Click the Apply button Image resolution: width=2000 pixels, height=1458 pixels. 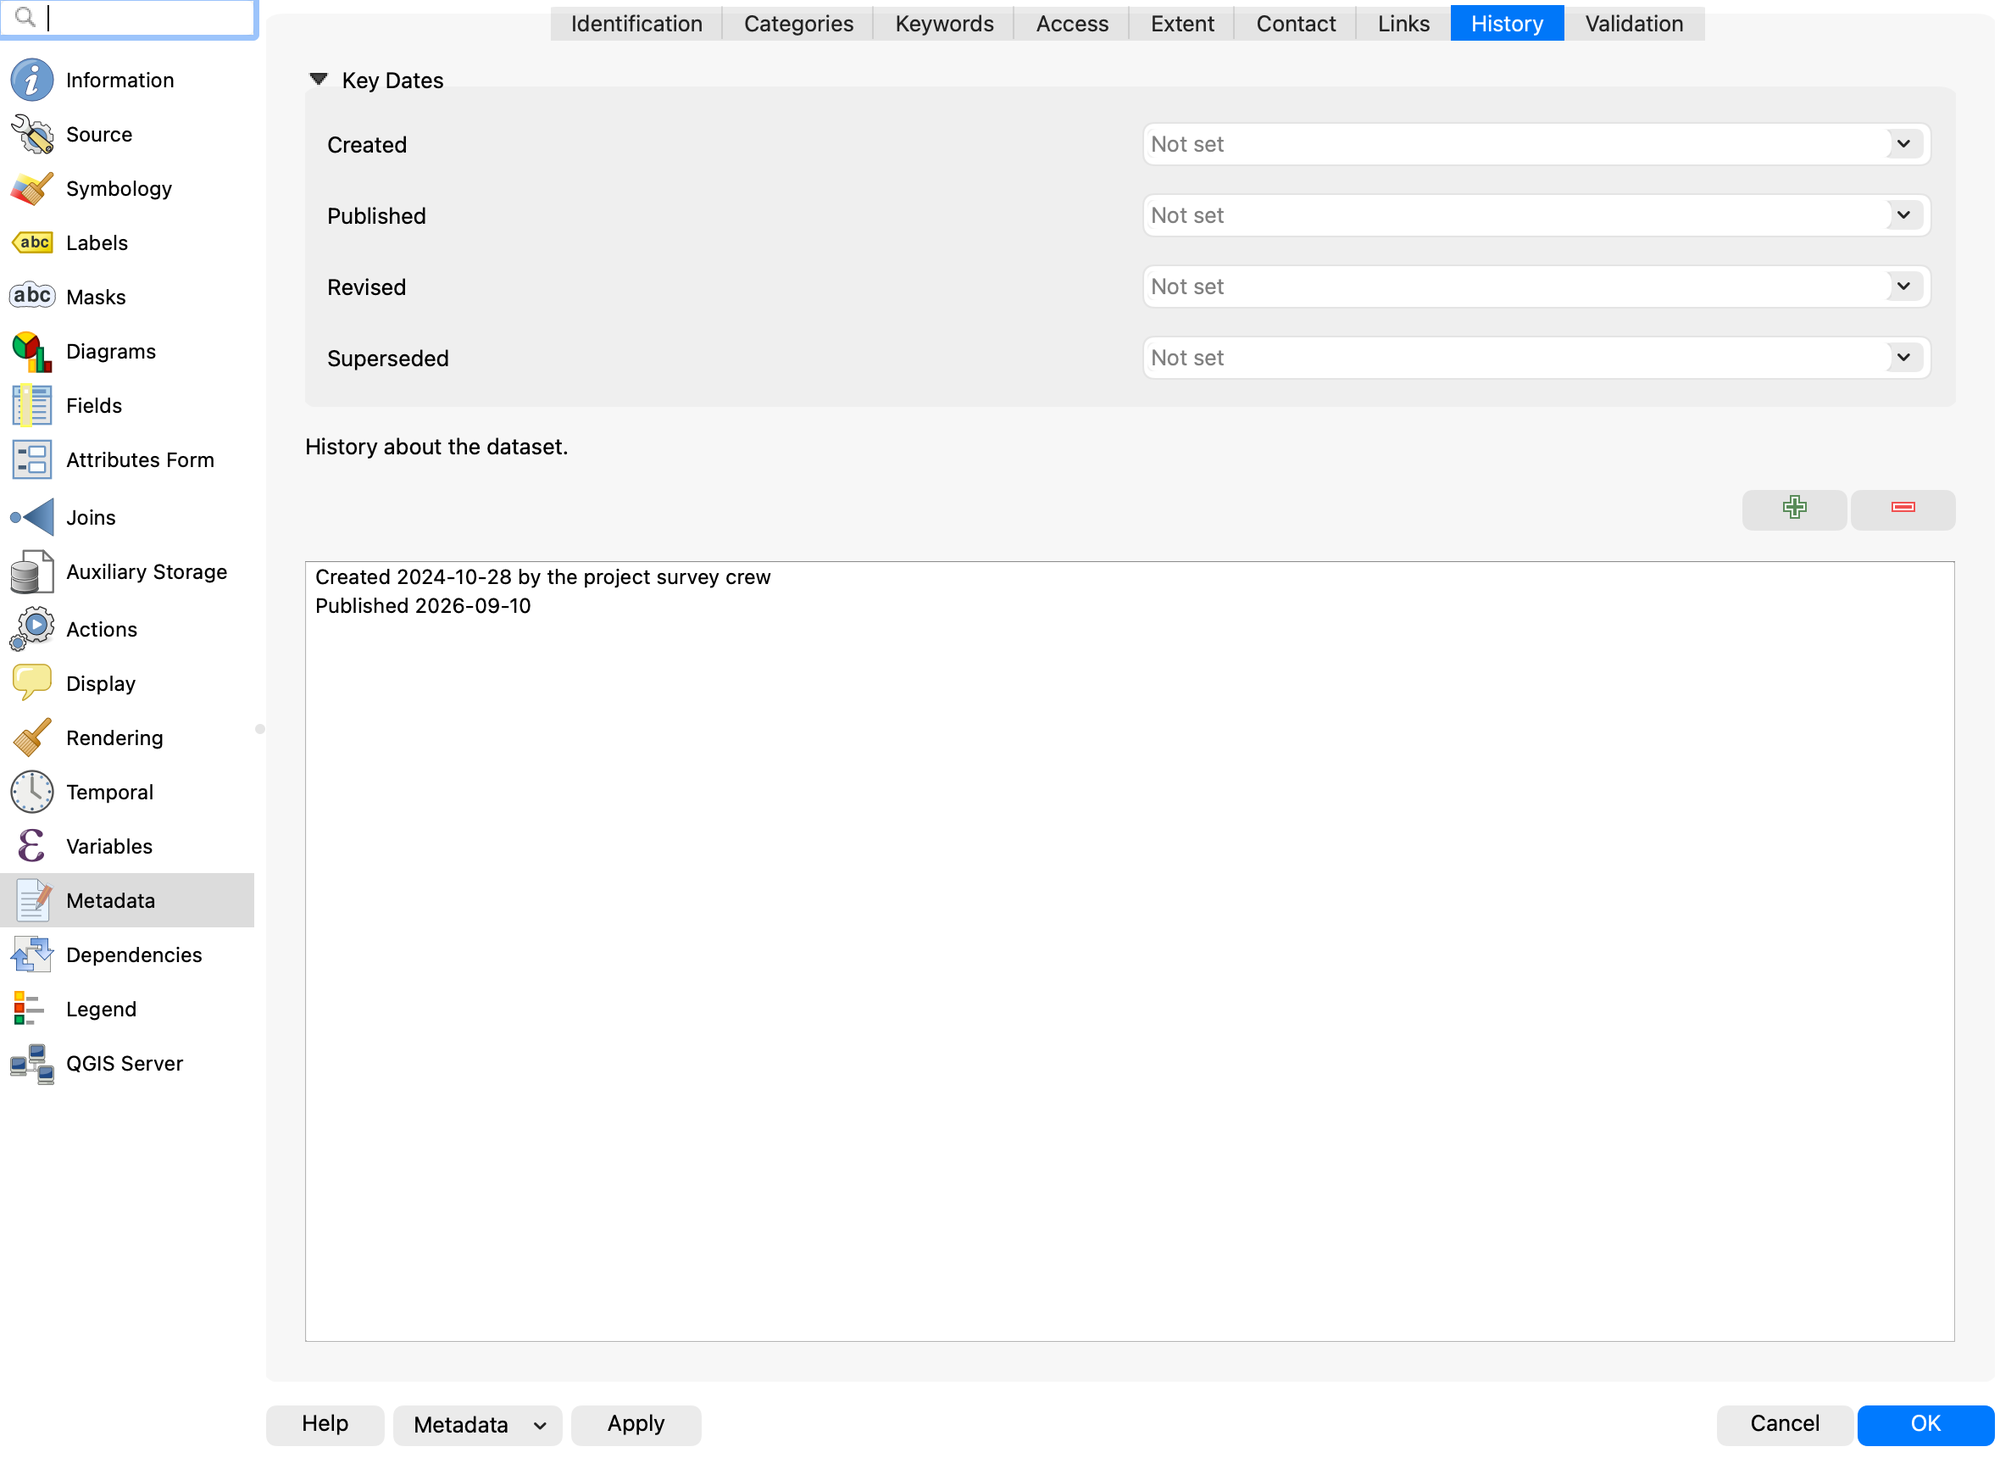point(636,1424)
